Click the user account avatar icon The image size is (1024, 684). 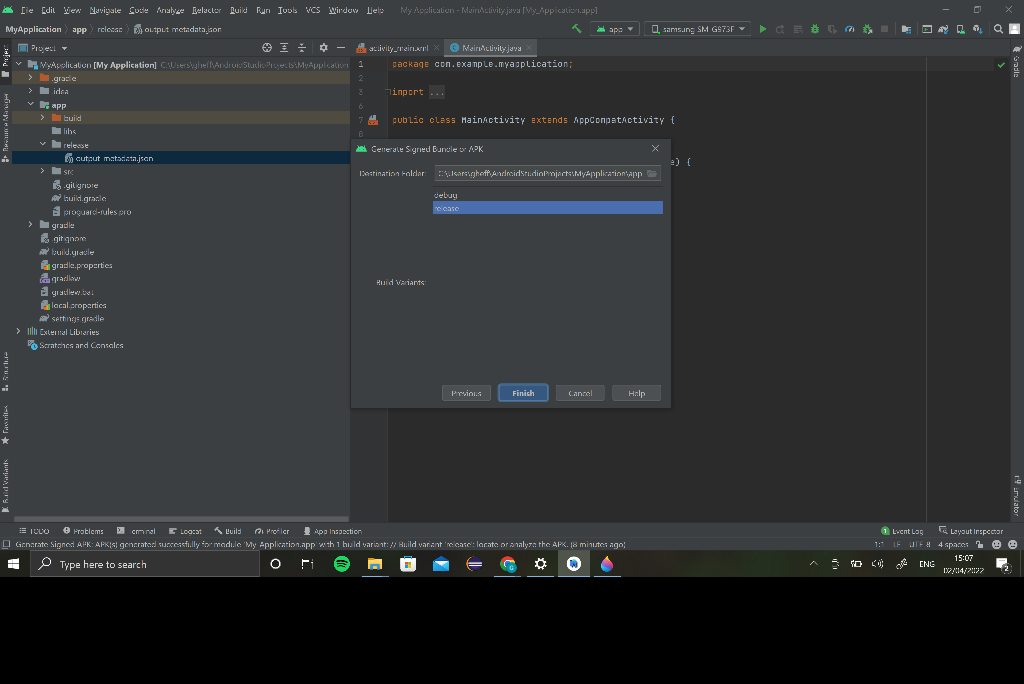pyautogui.click(x=1014, y=29)
